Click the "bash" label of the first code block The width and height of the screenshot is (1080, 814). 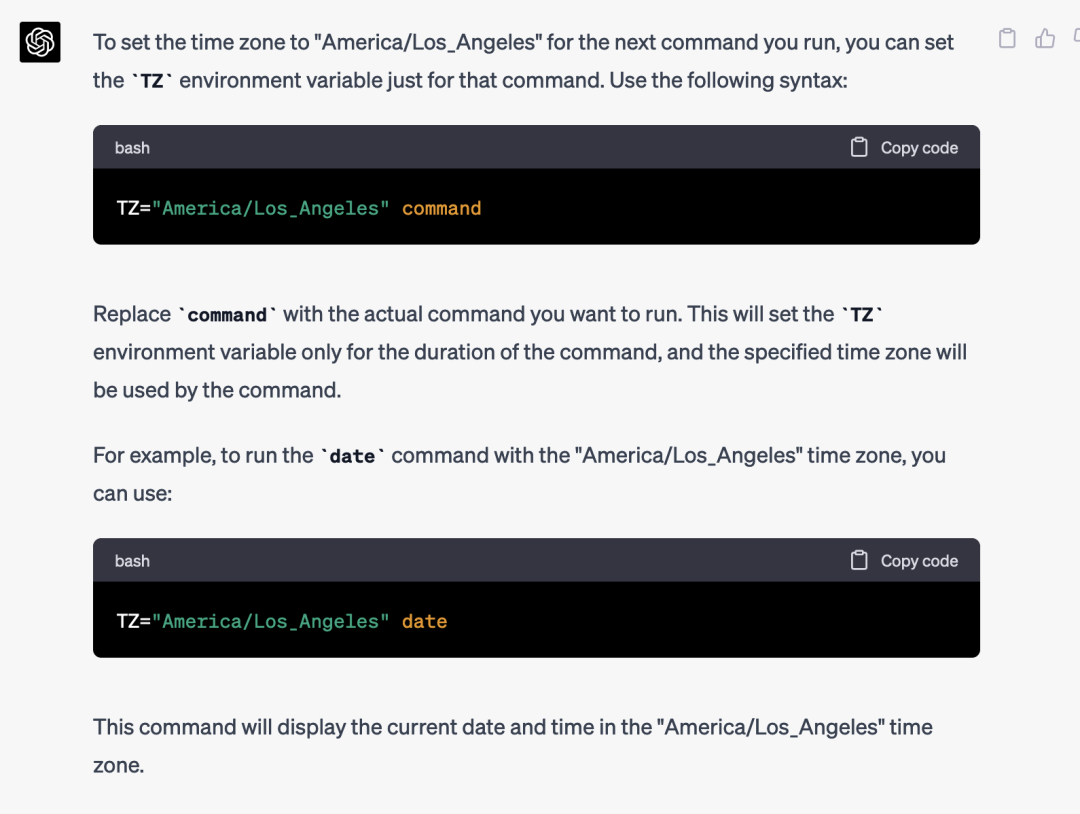click(x=132, y=148)
